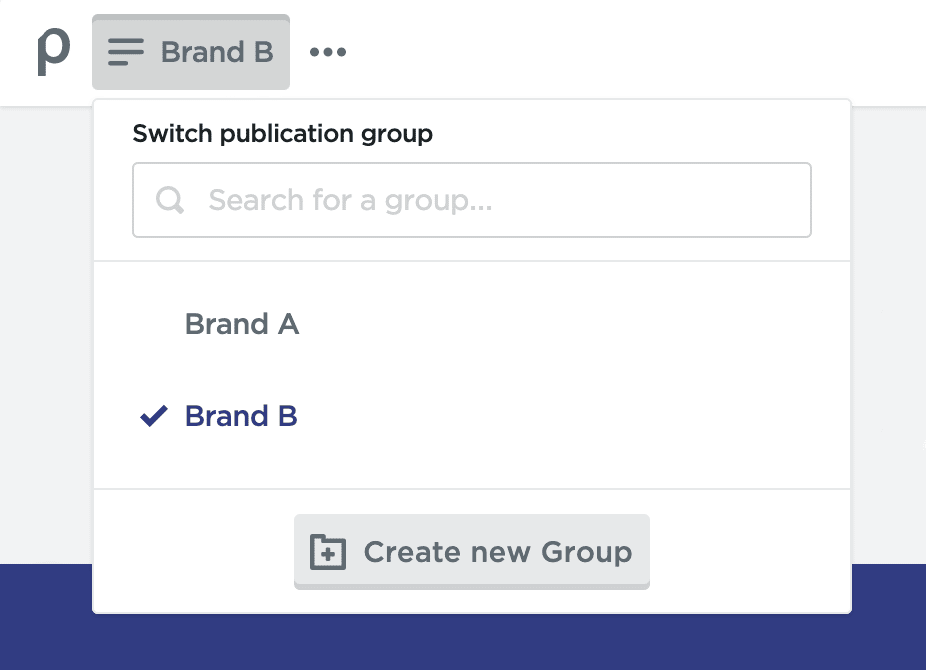Click the Search for a group field
This screenshot has height=670, width=926.
(471, 199)
